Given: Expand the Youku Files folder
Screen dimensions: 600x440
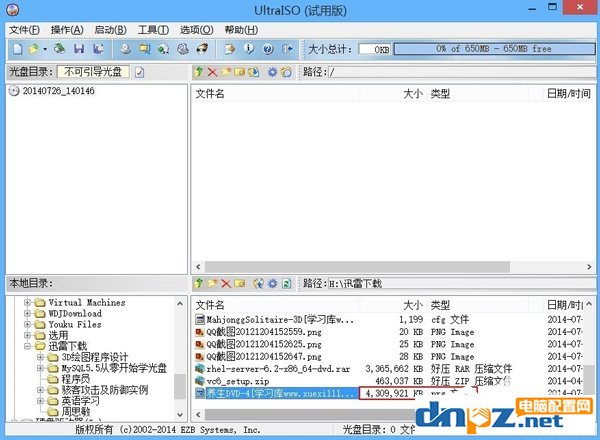Looking at the screenshot, I should tap(27, 324).
